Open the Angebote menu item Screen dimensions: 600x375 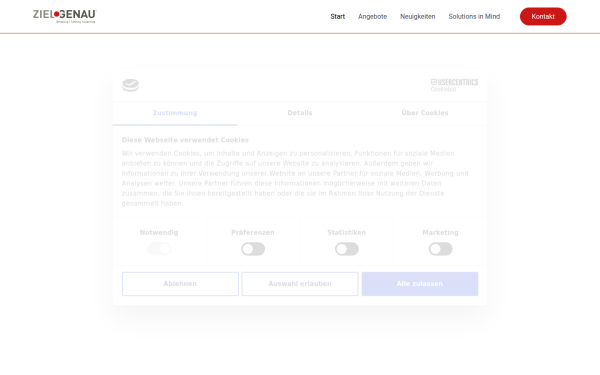coord(372,16)
